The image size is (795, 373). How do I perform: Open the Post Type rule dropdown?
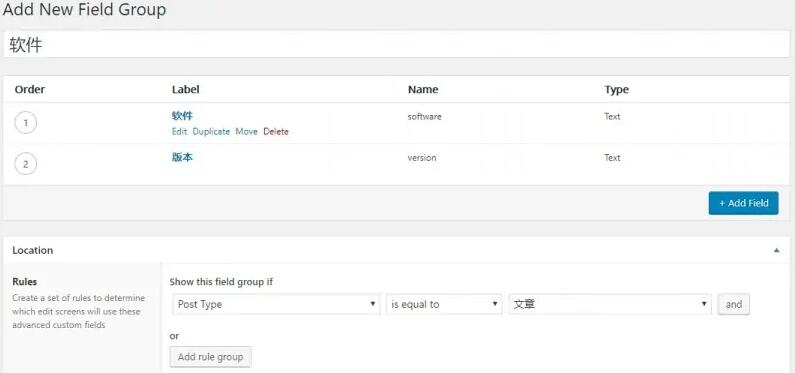pos(276,305)
